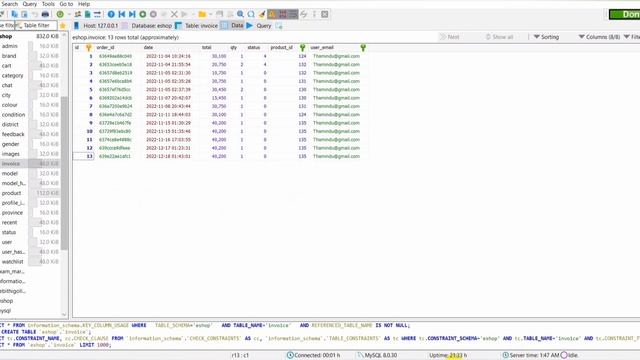
Task: Sort by the total column header
Action: click(x=207, y=48)
